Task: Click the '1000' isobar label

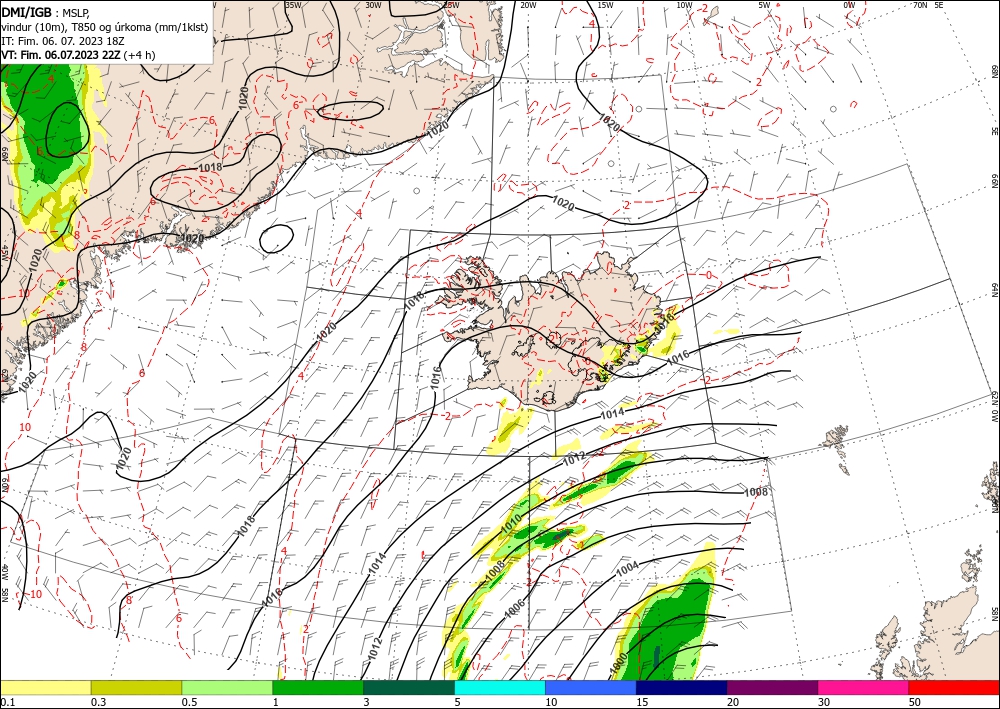Action: coord(618,664)
